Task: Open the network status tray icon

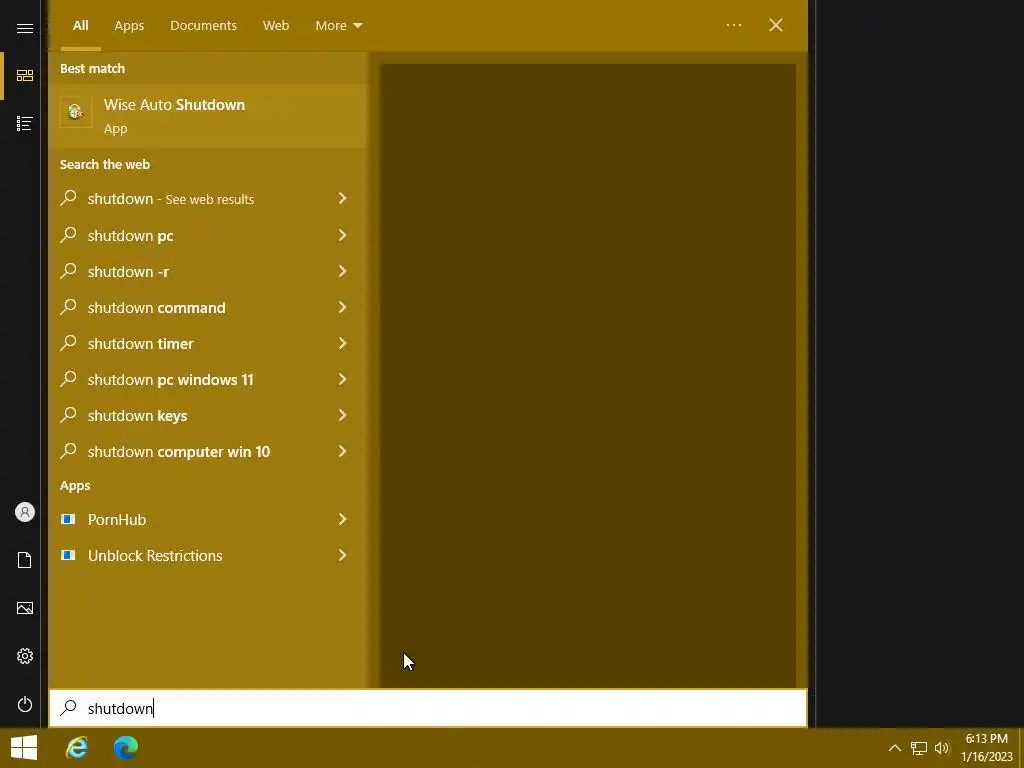Action: pos(919,748)
